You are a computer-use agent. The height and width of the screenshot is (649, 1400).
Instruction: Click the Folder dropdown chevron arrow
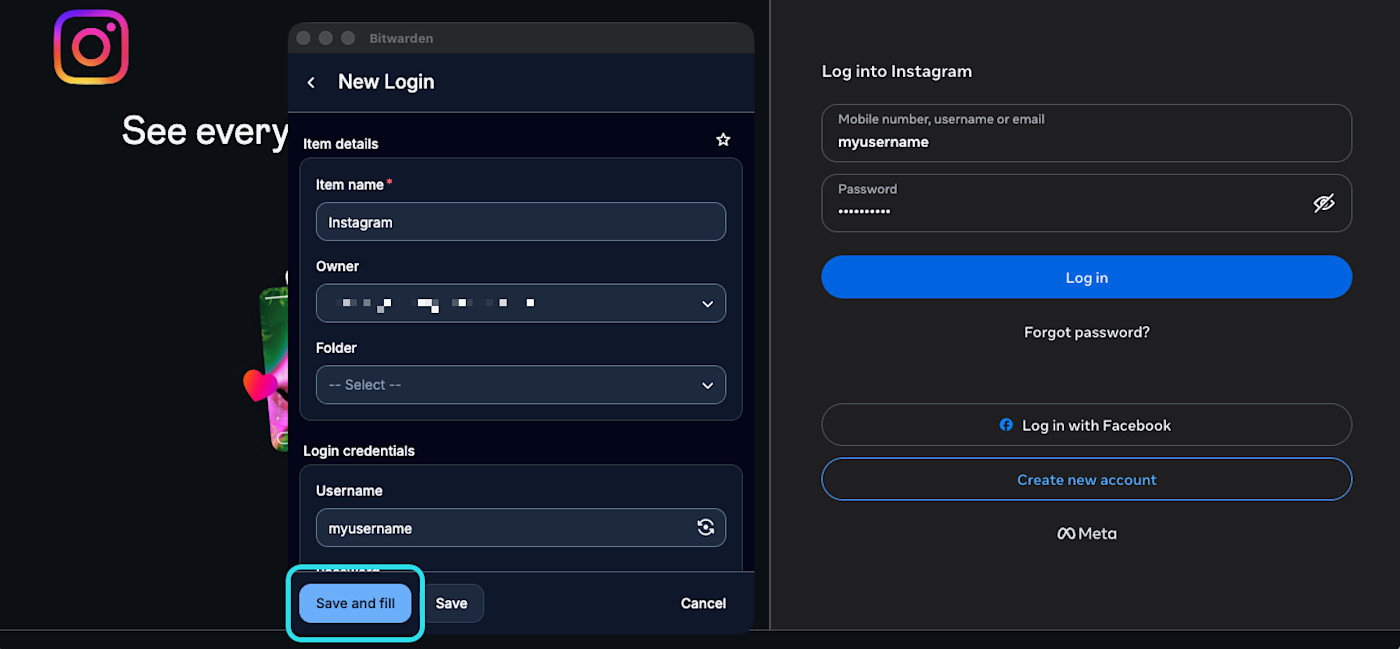point(708,385)
